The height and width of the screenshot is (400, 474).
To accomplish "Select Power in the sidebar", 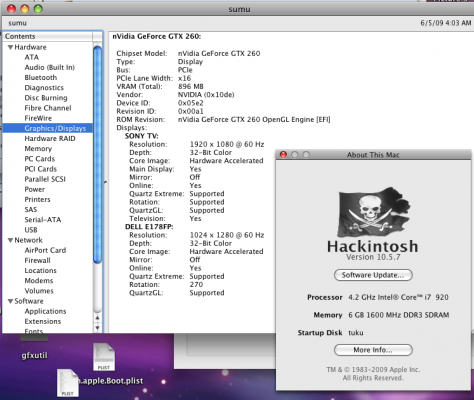I will click(x=35, y=189).
